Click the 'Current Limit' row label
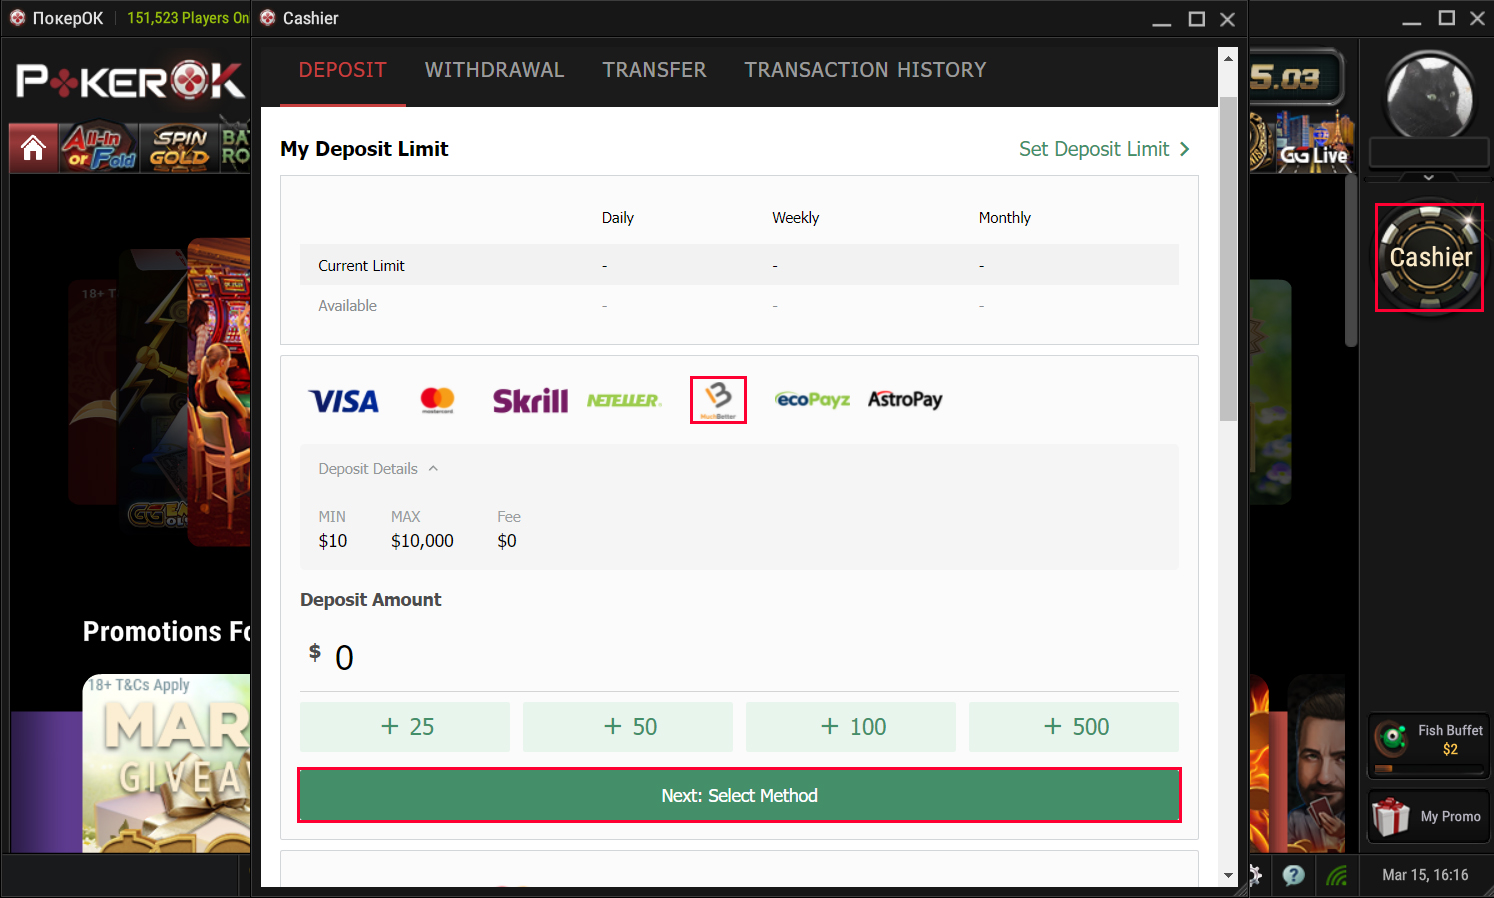1494x898 pixels. (362, 266)
